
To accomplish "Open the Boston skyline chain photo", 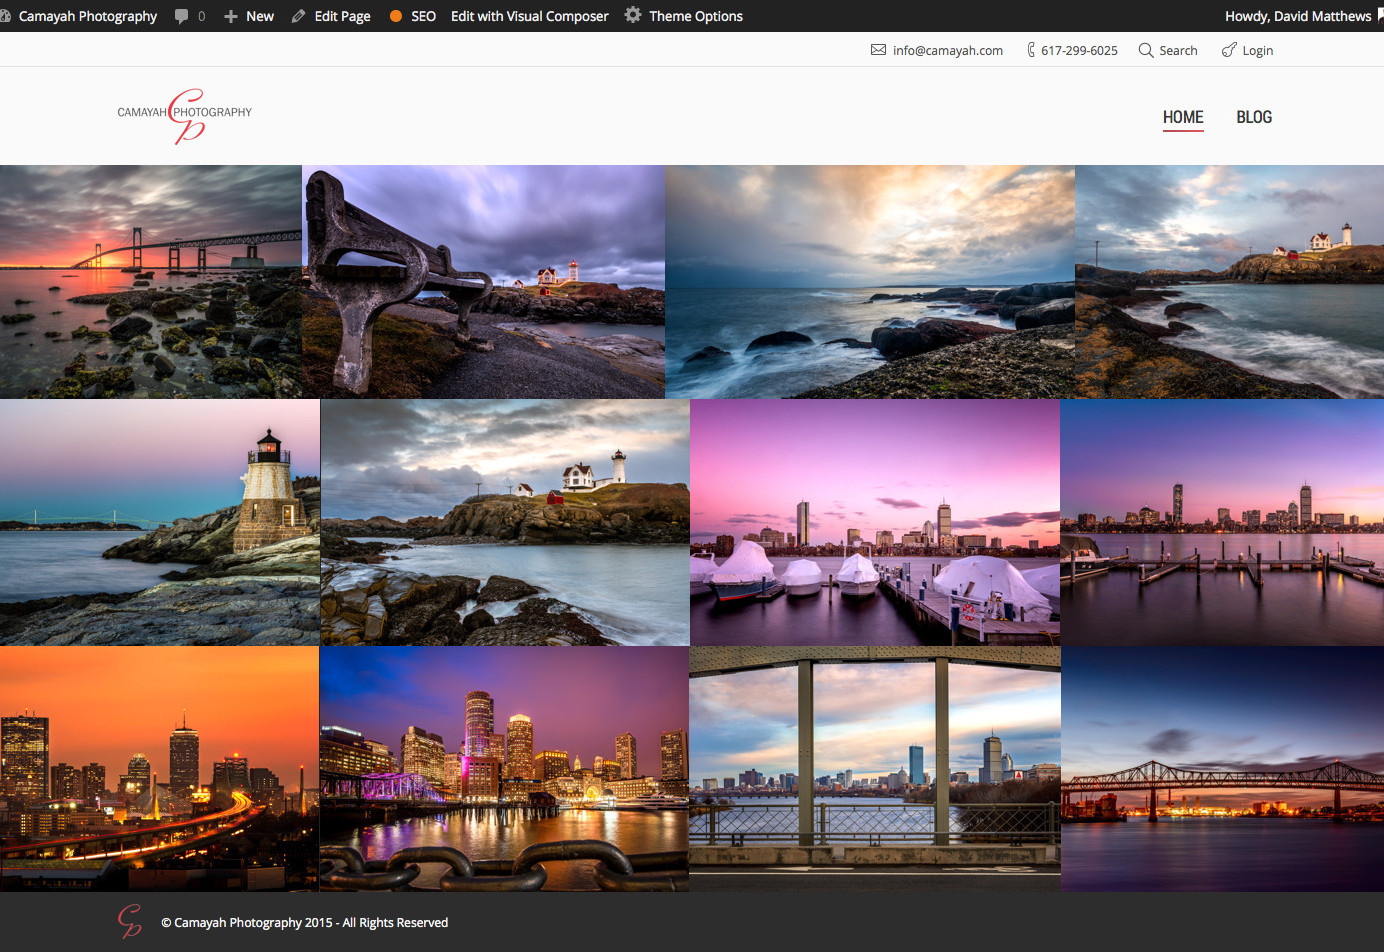I will coord(504,768).
